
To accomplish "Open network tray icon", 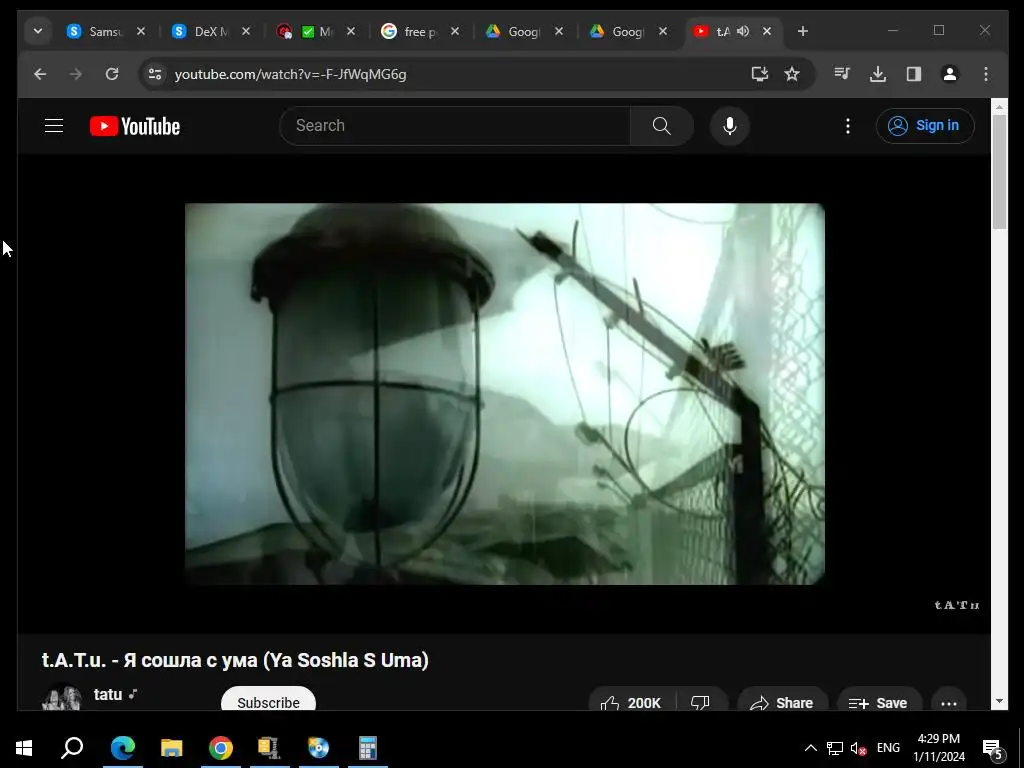I will 835,748.
